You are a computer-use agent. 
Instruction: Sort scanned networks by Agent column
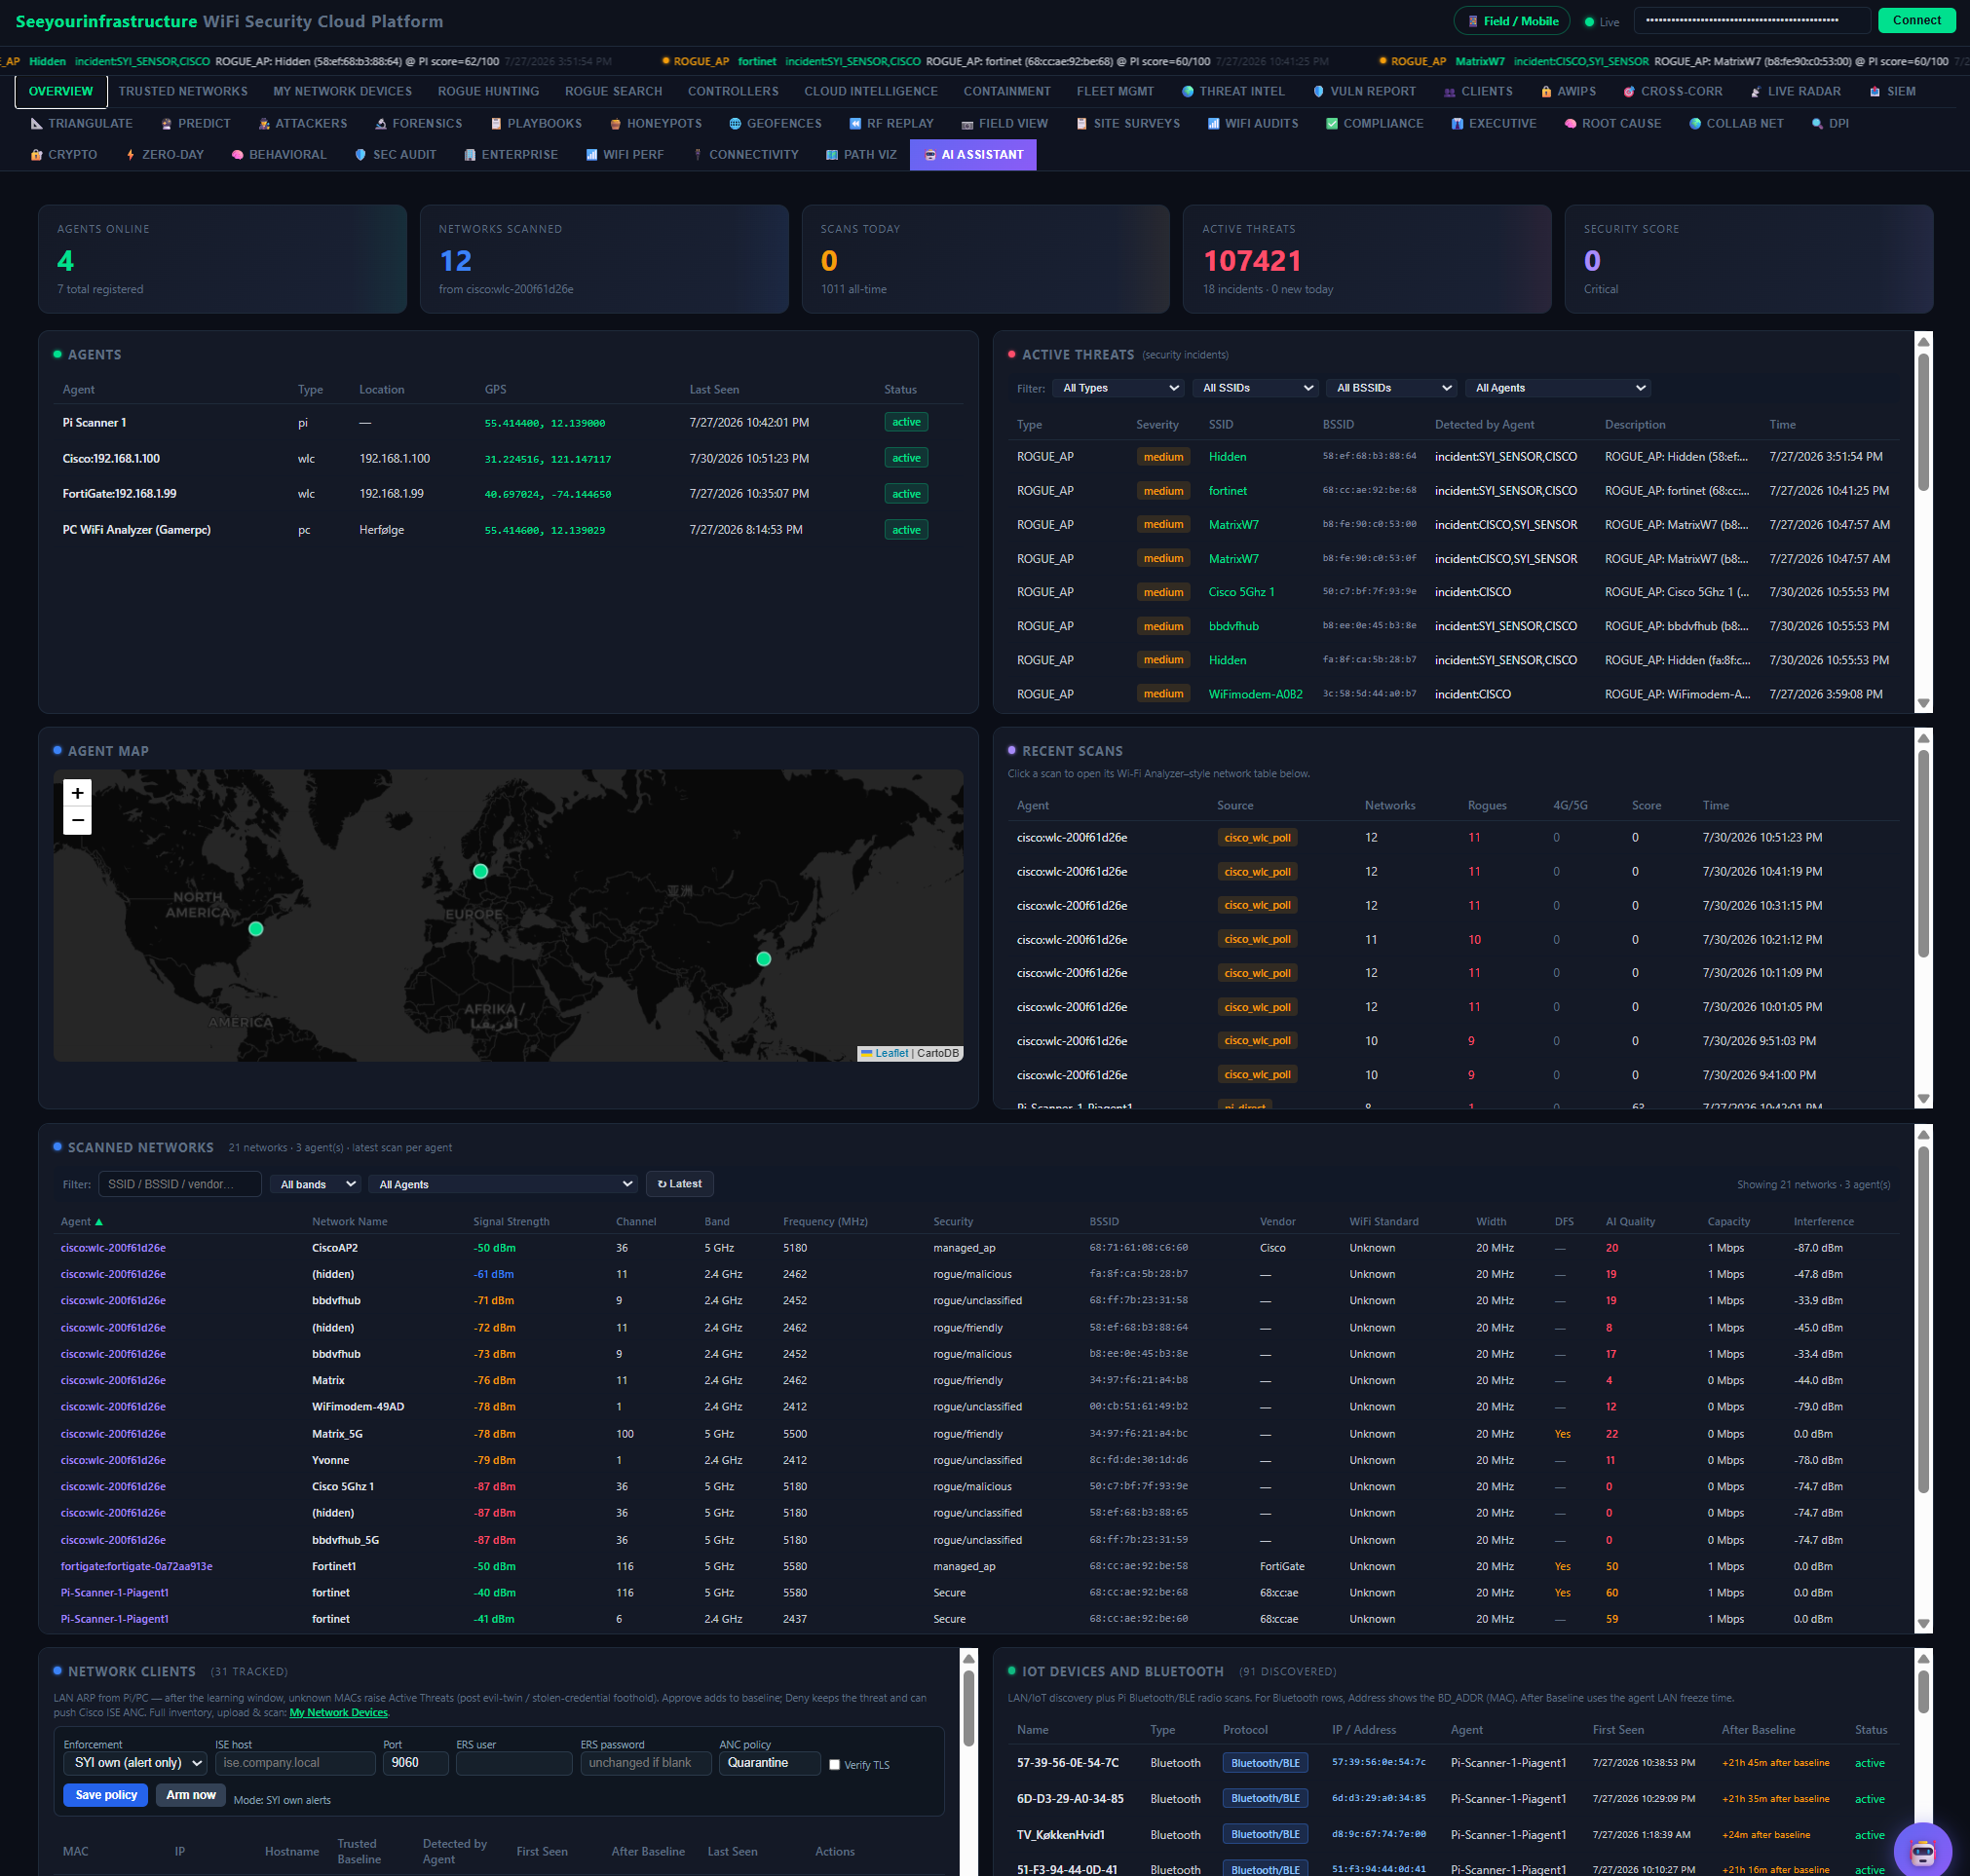(x=81, y=1221)
